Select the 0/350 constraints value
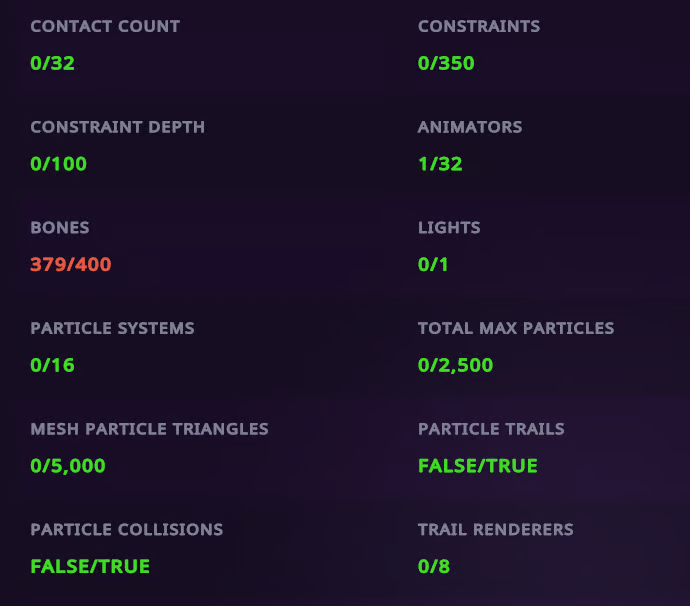690x606 pixels. [x=446, y=63]
